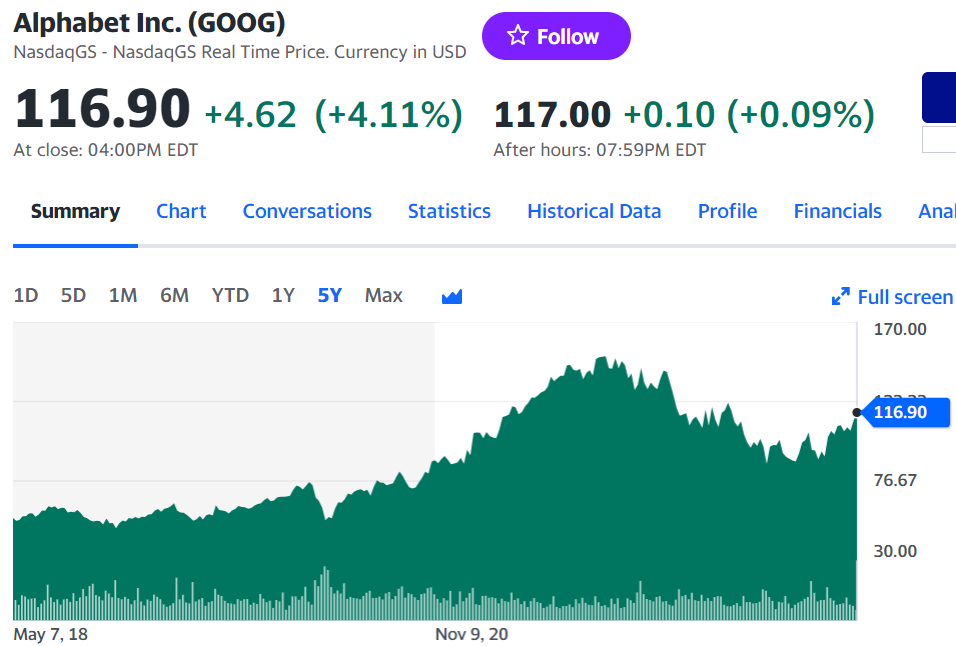Select the YTD time range

[x=230, y=296]
